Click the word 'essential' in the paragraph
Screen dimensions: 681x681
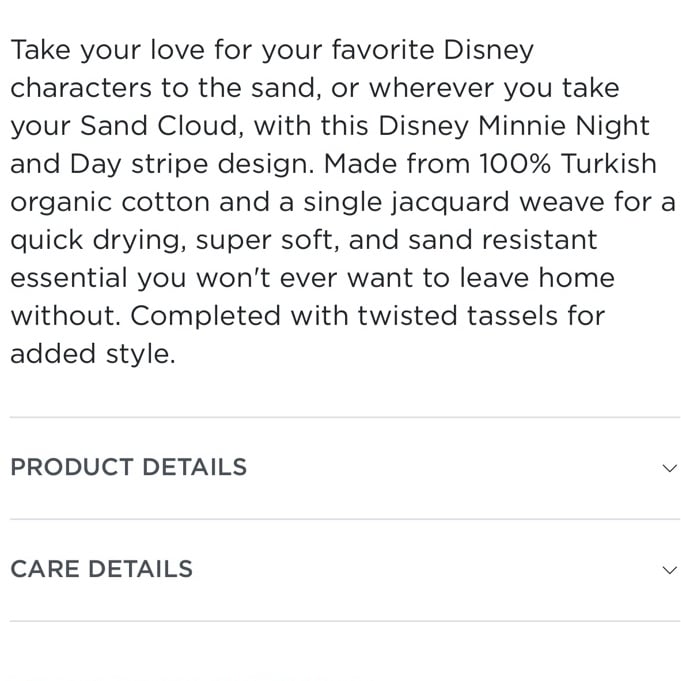tap(69, 278)
